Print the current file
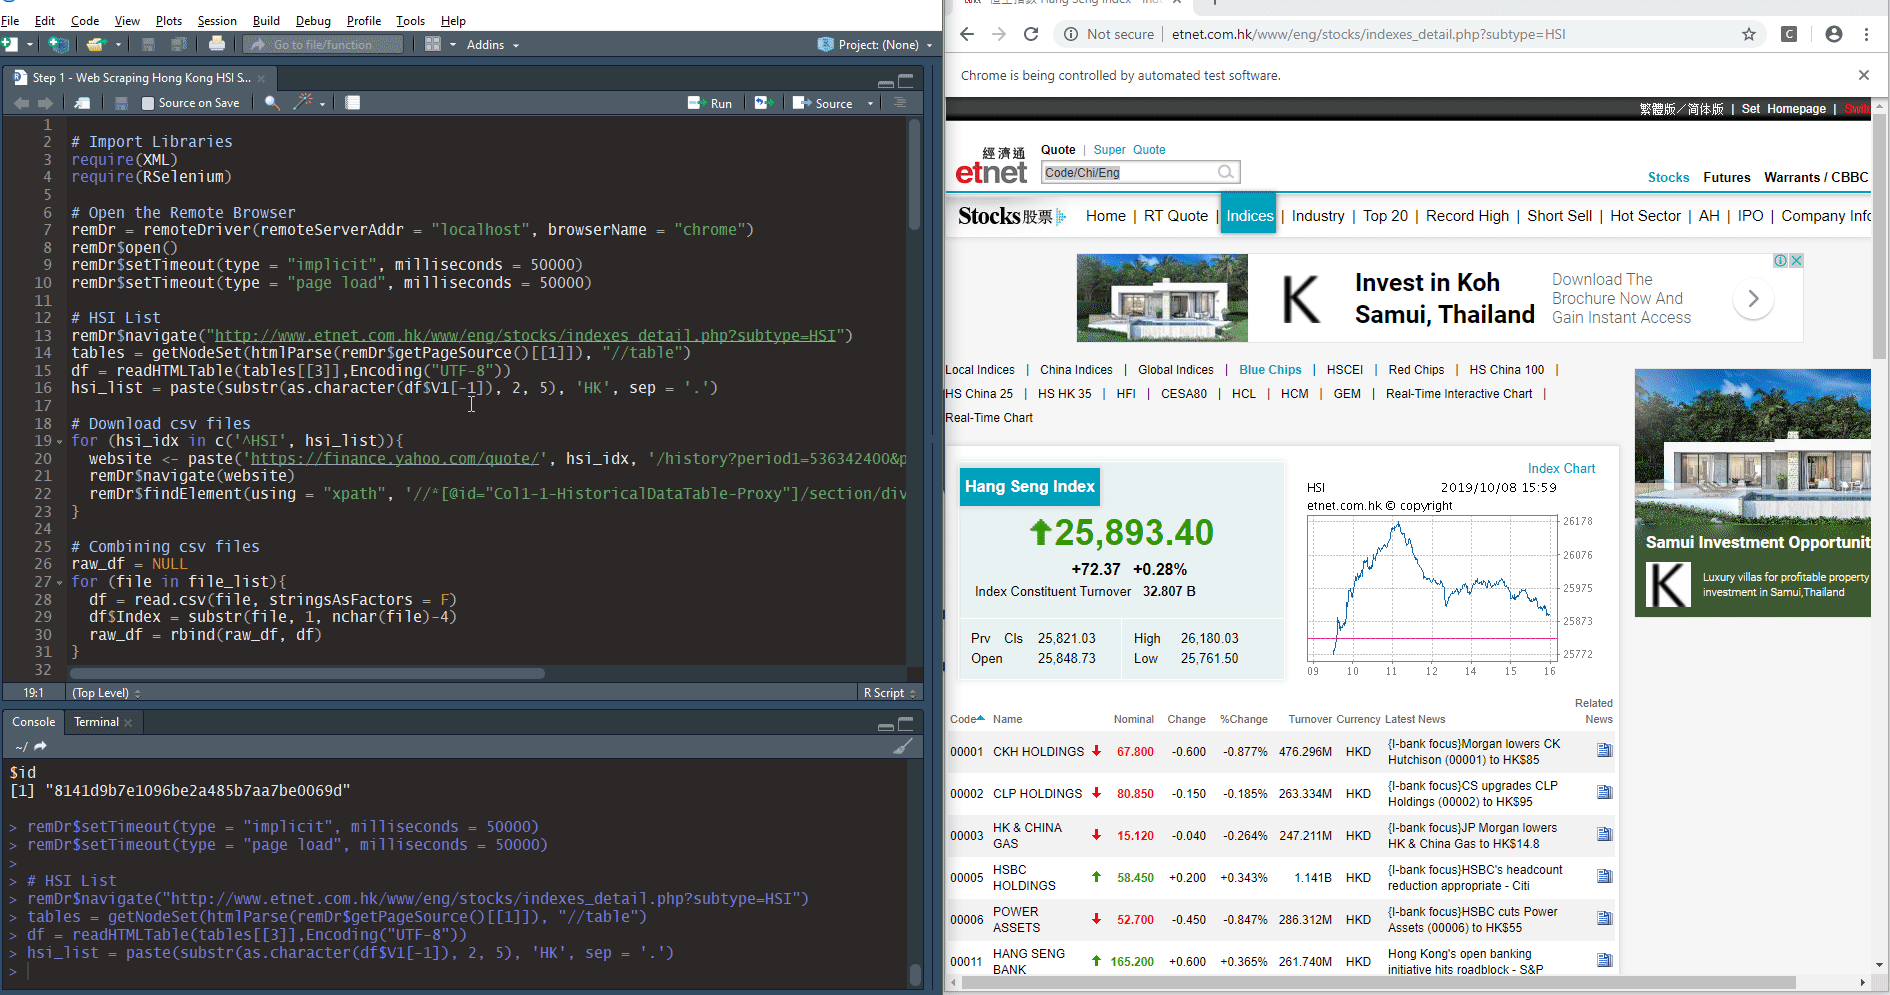This screenshot has width=1890, height=995. tap(216, 44)
